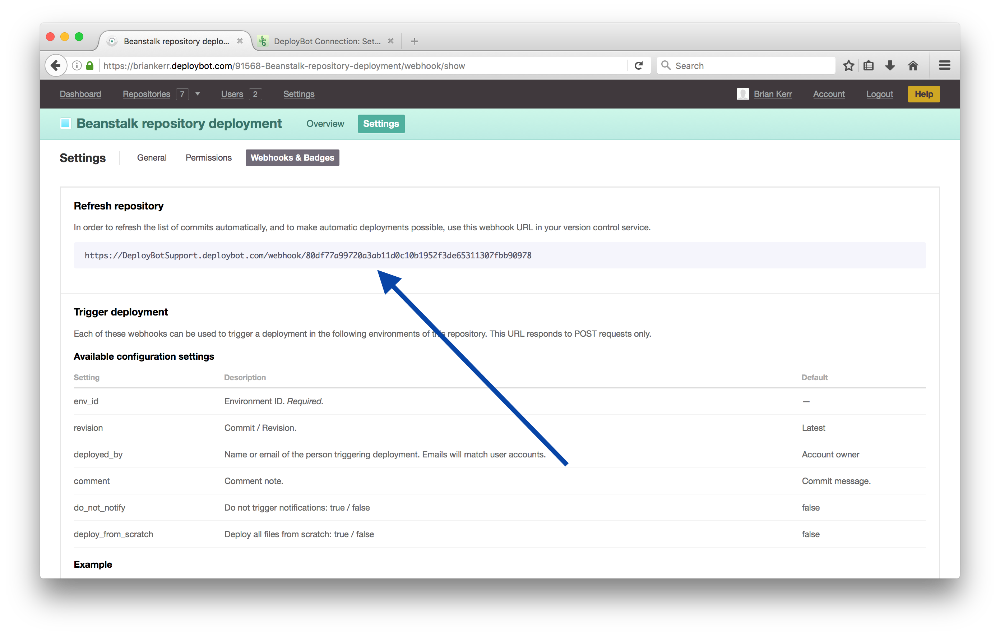Go to the Account page
The height and width of the screenshot is (636, 1000).
[x=828, y=94]
